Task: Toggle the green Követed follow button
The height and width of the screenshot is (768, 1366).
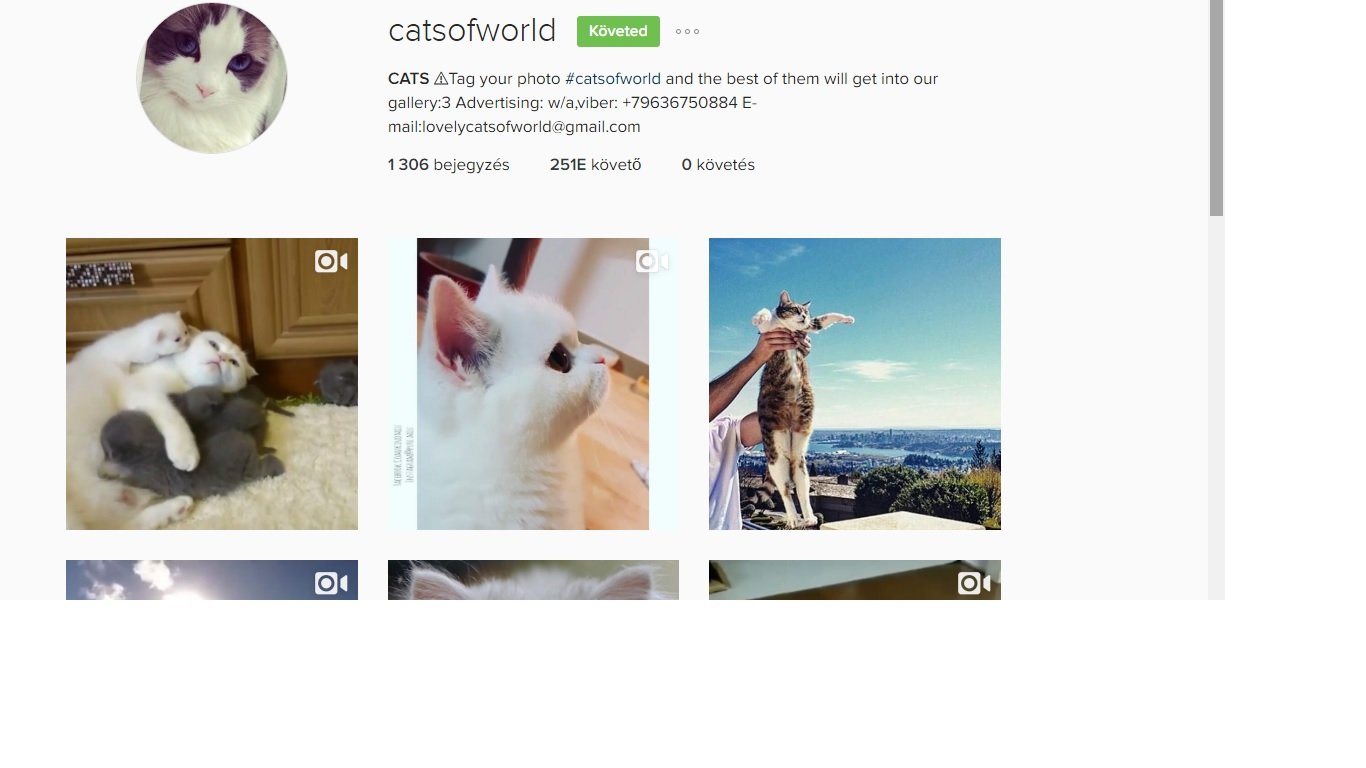Action: click(618, 31)
